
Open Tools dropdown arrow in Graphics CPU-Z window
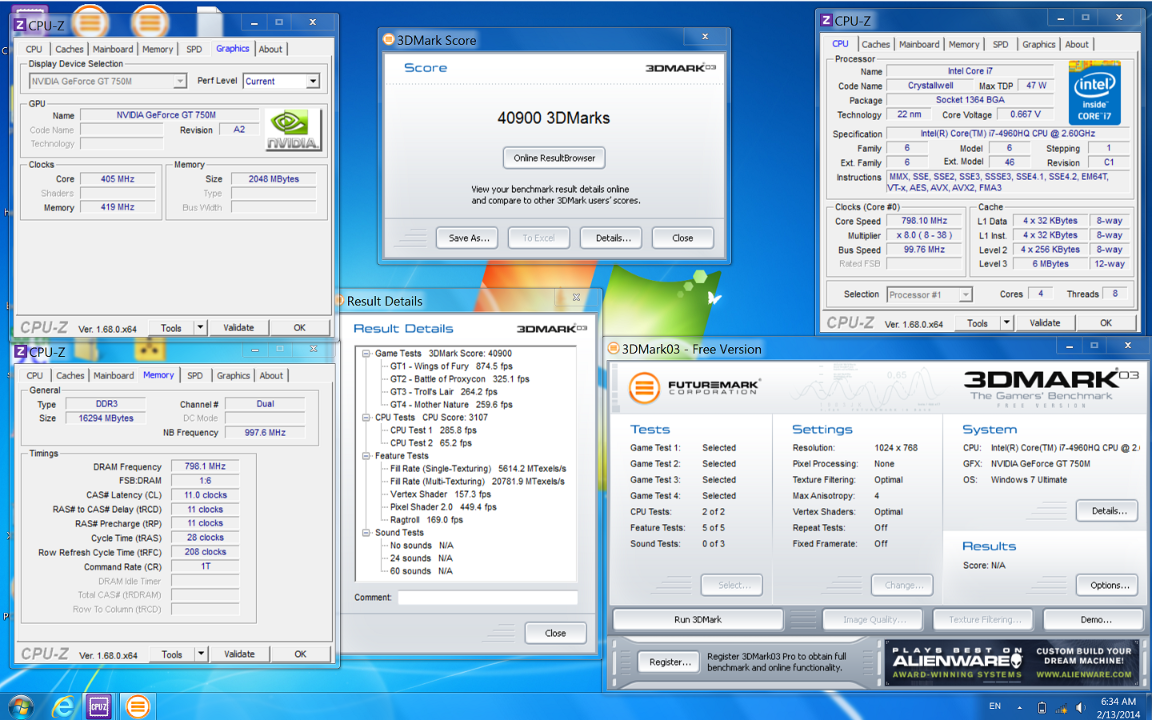(x=201, y=328)
